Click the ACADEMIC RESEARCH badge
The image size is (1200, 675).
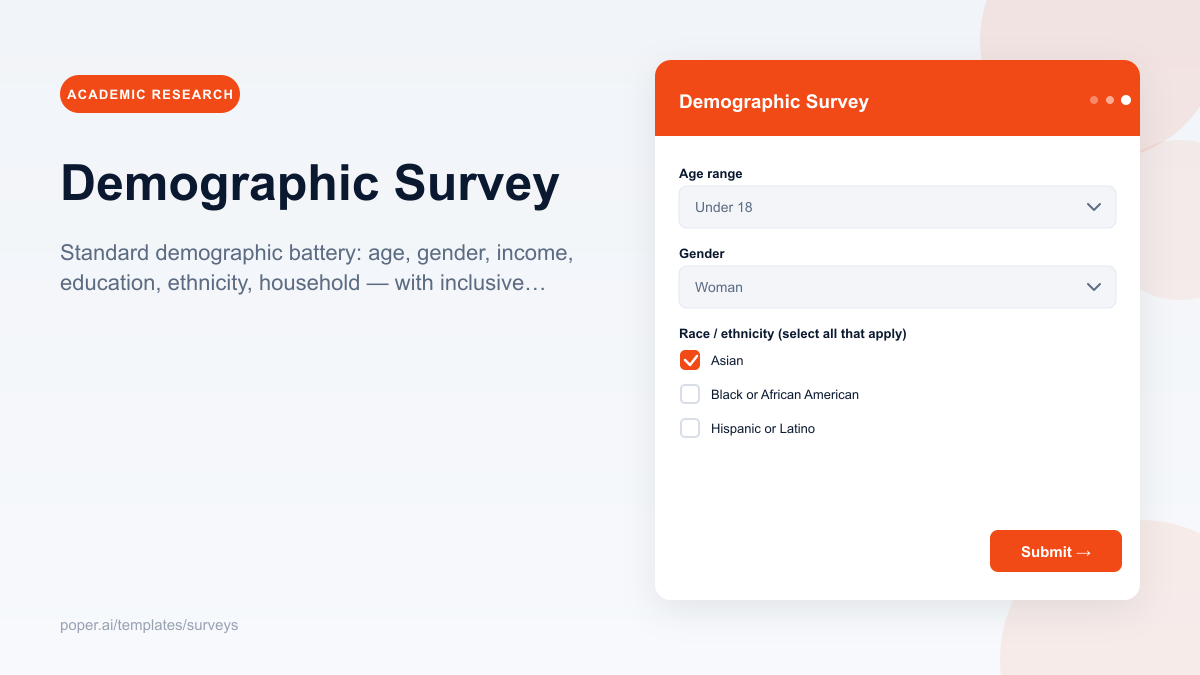(149, 94)
